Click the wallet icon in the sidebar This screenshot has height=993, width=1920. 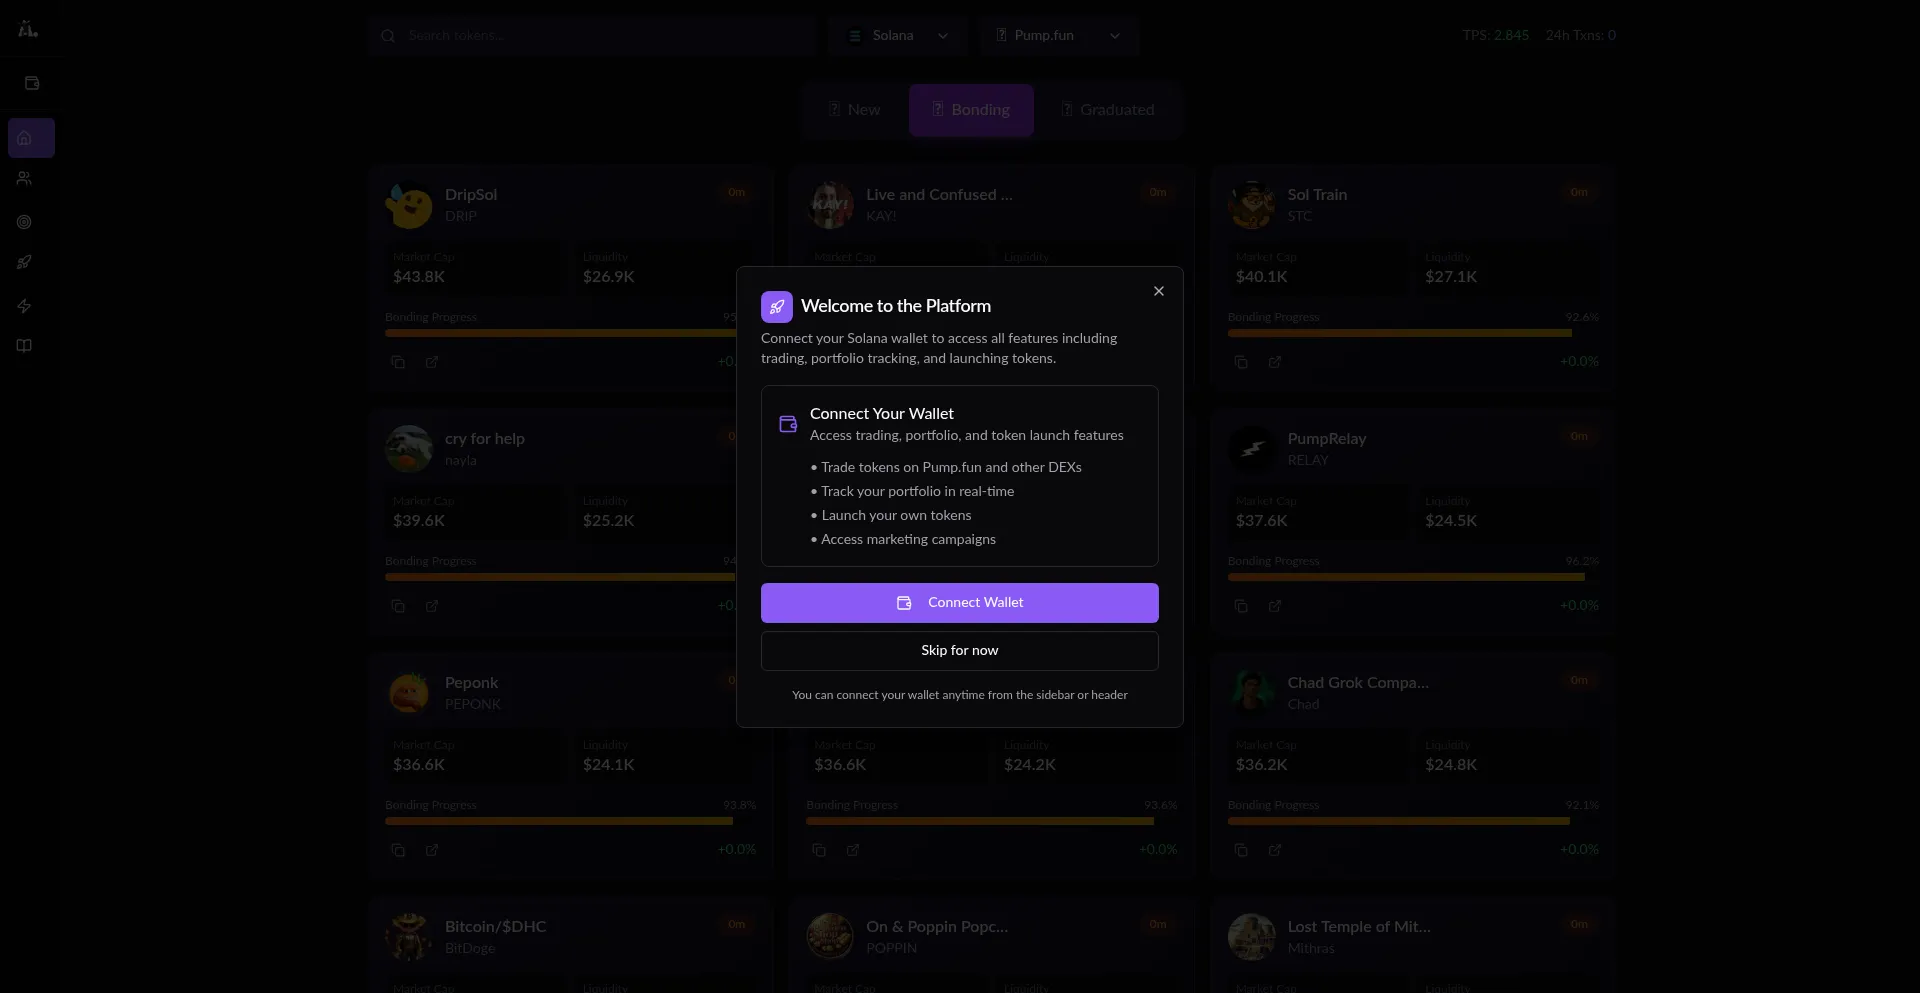31,83
